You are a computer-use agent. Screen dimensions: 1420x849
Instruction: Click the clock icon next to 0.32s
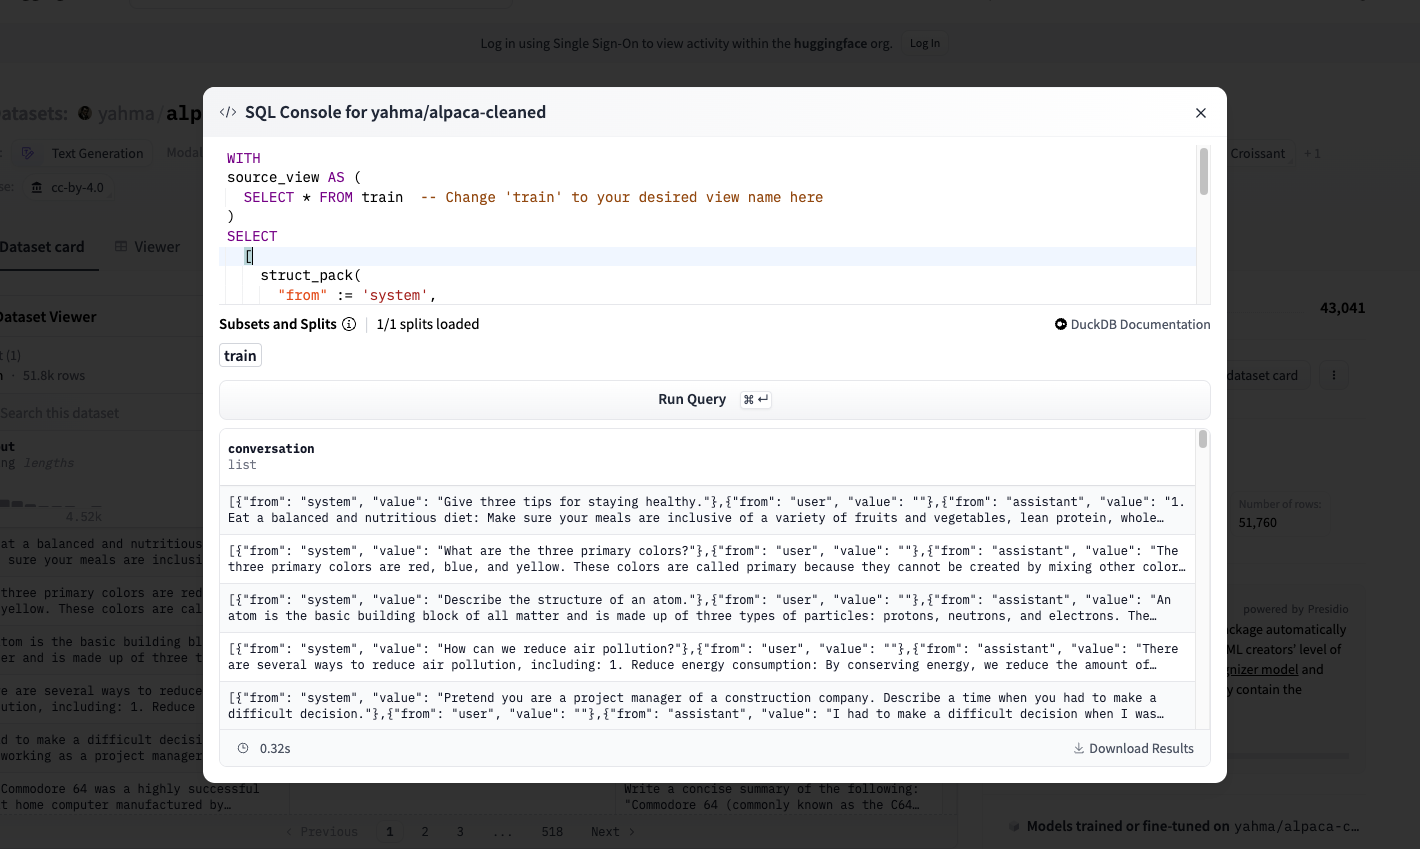243,748
